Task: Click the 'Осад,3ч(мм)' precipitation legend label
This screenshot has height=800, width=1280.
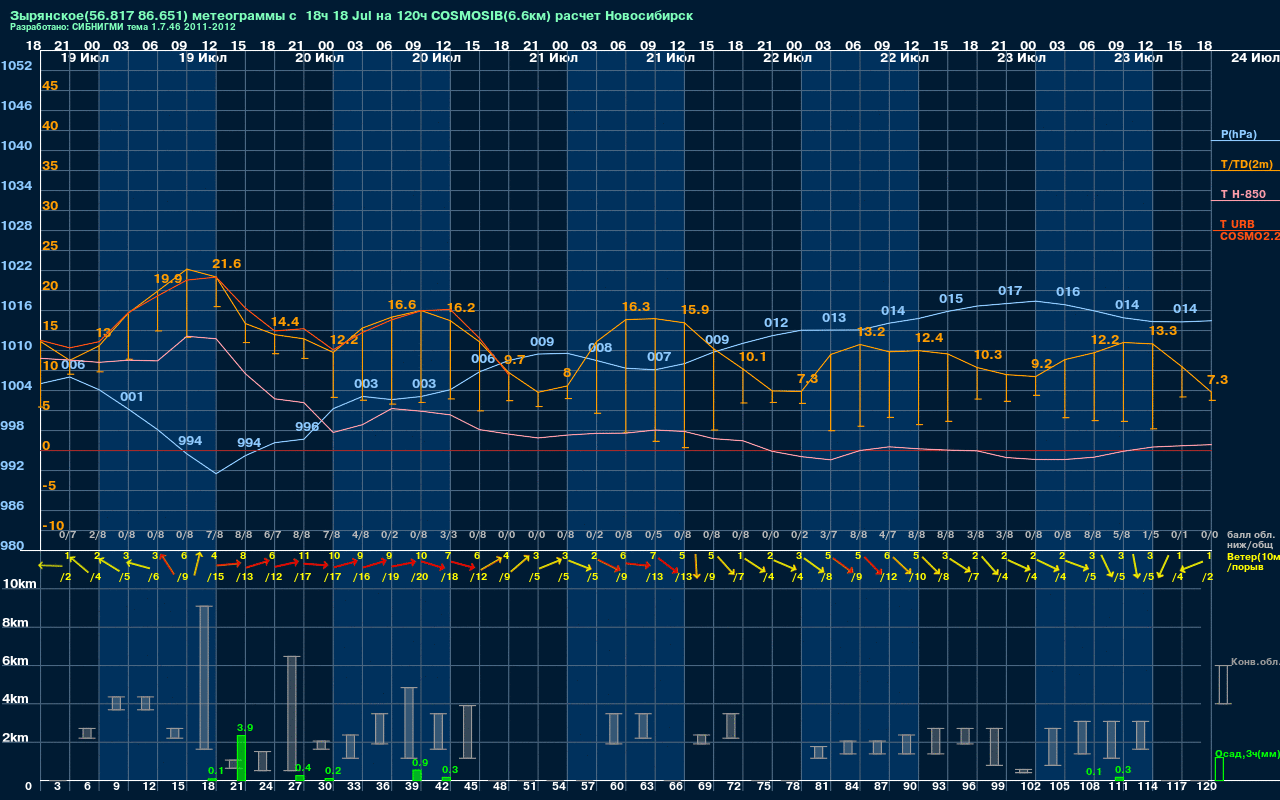Action: pyautogui.click(x=1246, y=753)
